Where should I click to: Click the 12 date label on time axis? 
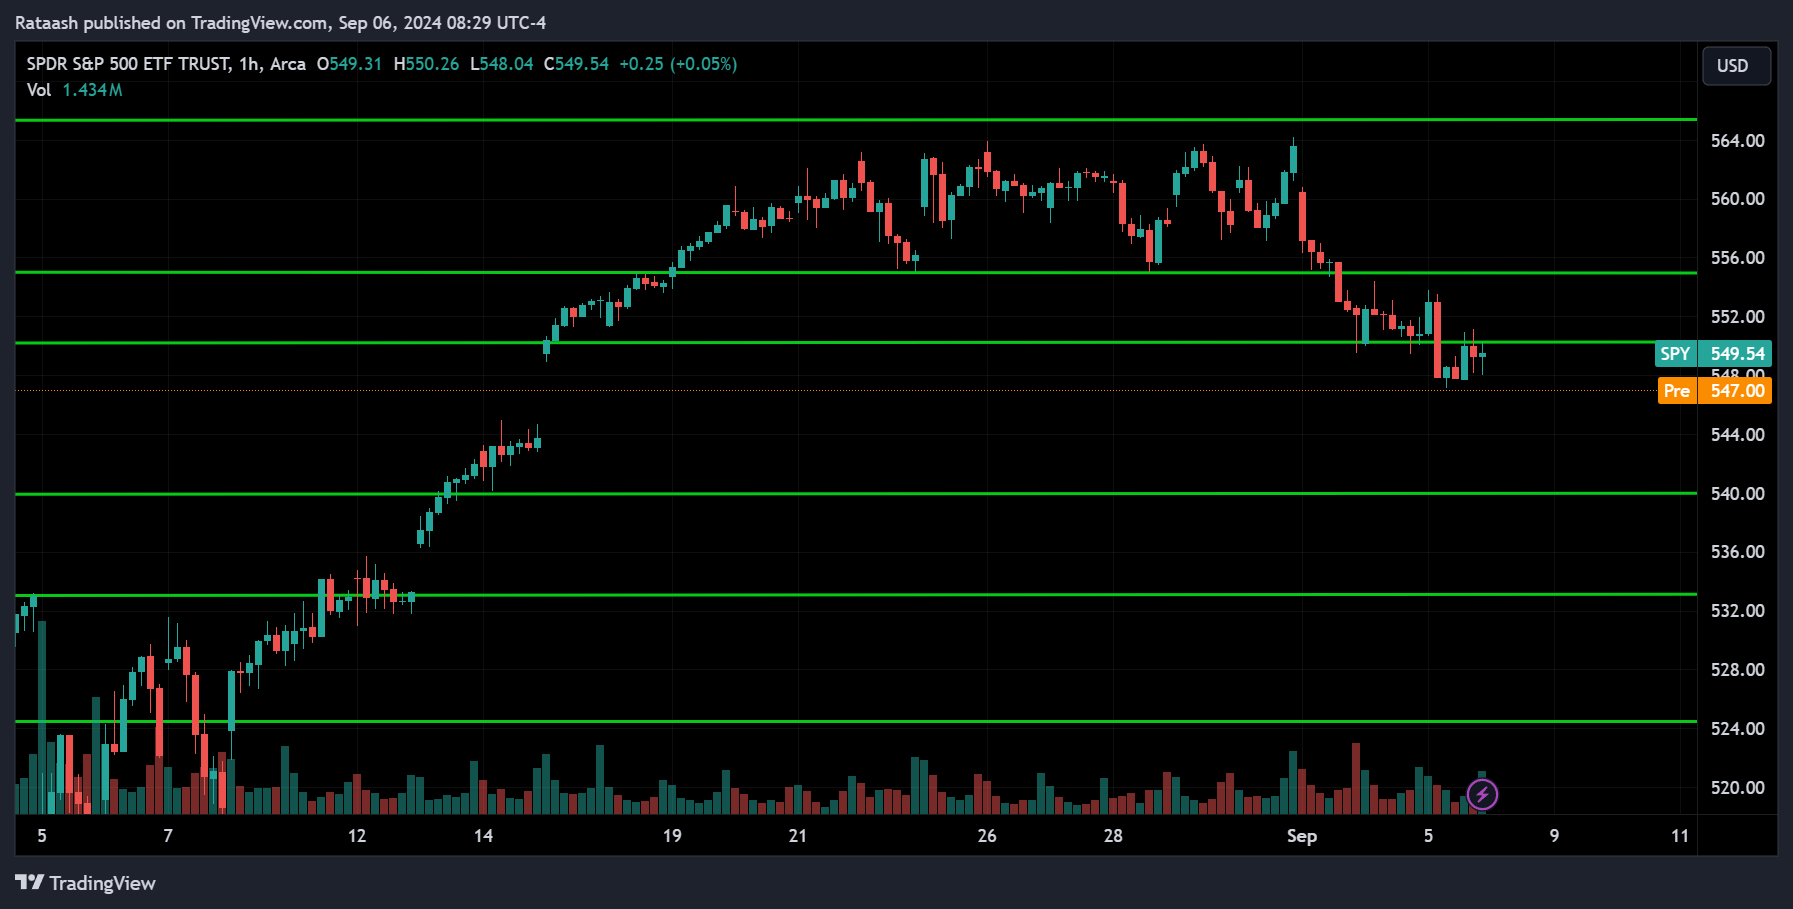tap(357, 836)
